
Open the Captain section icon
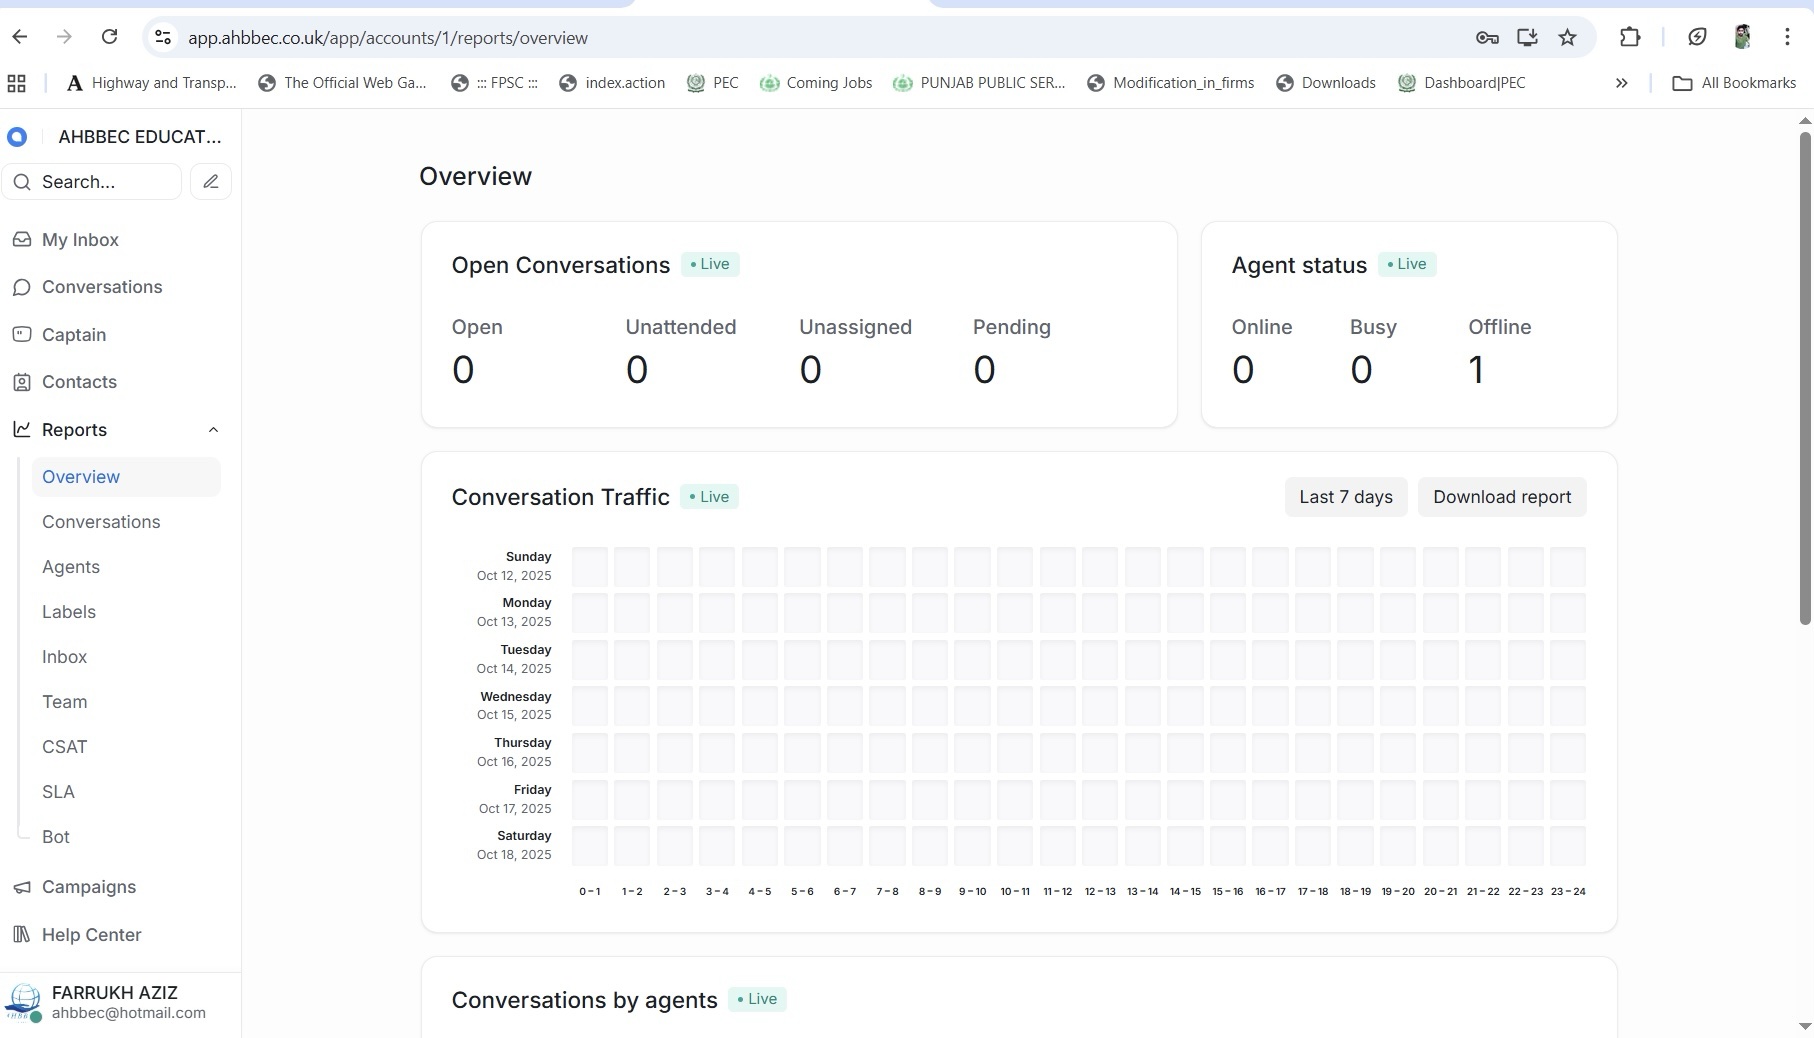22,335
